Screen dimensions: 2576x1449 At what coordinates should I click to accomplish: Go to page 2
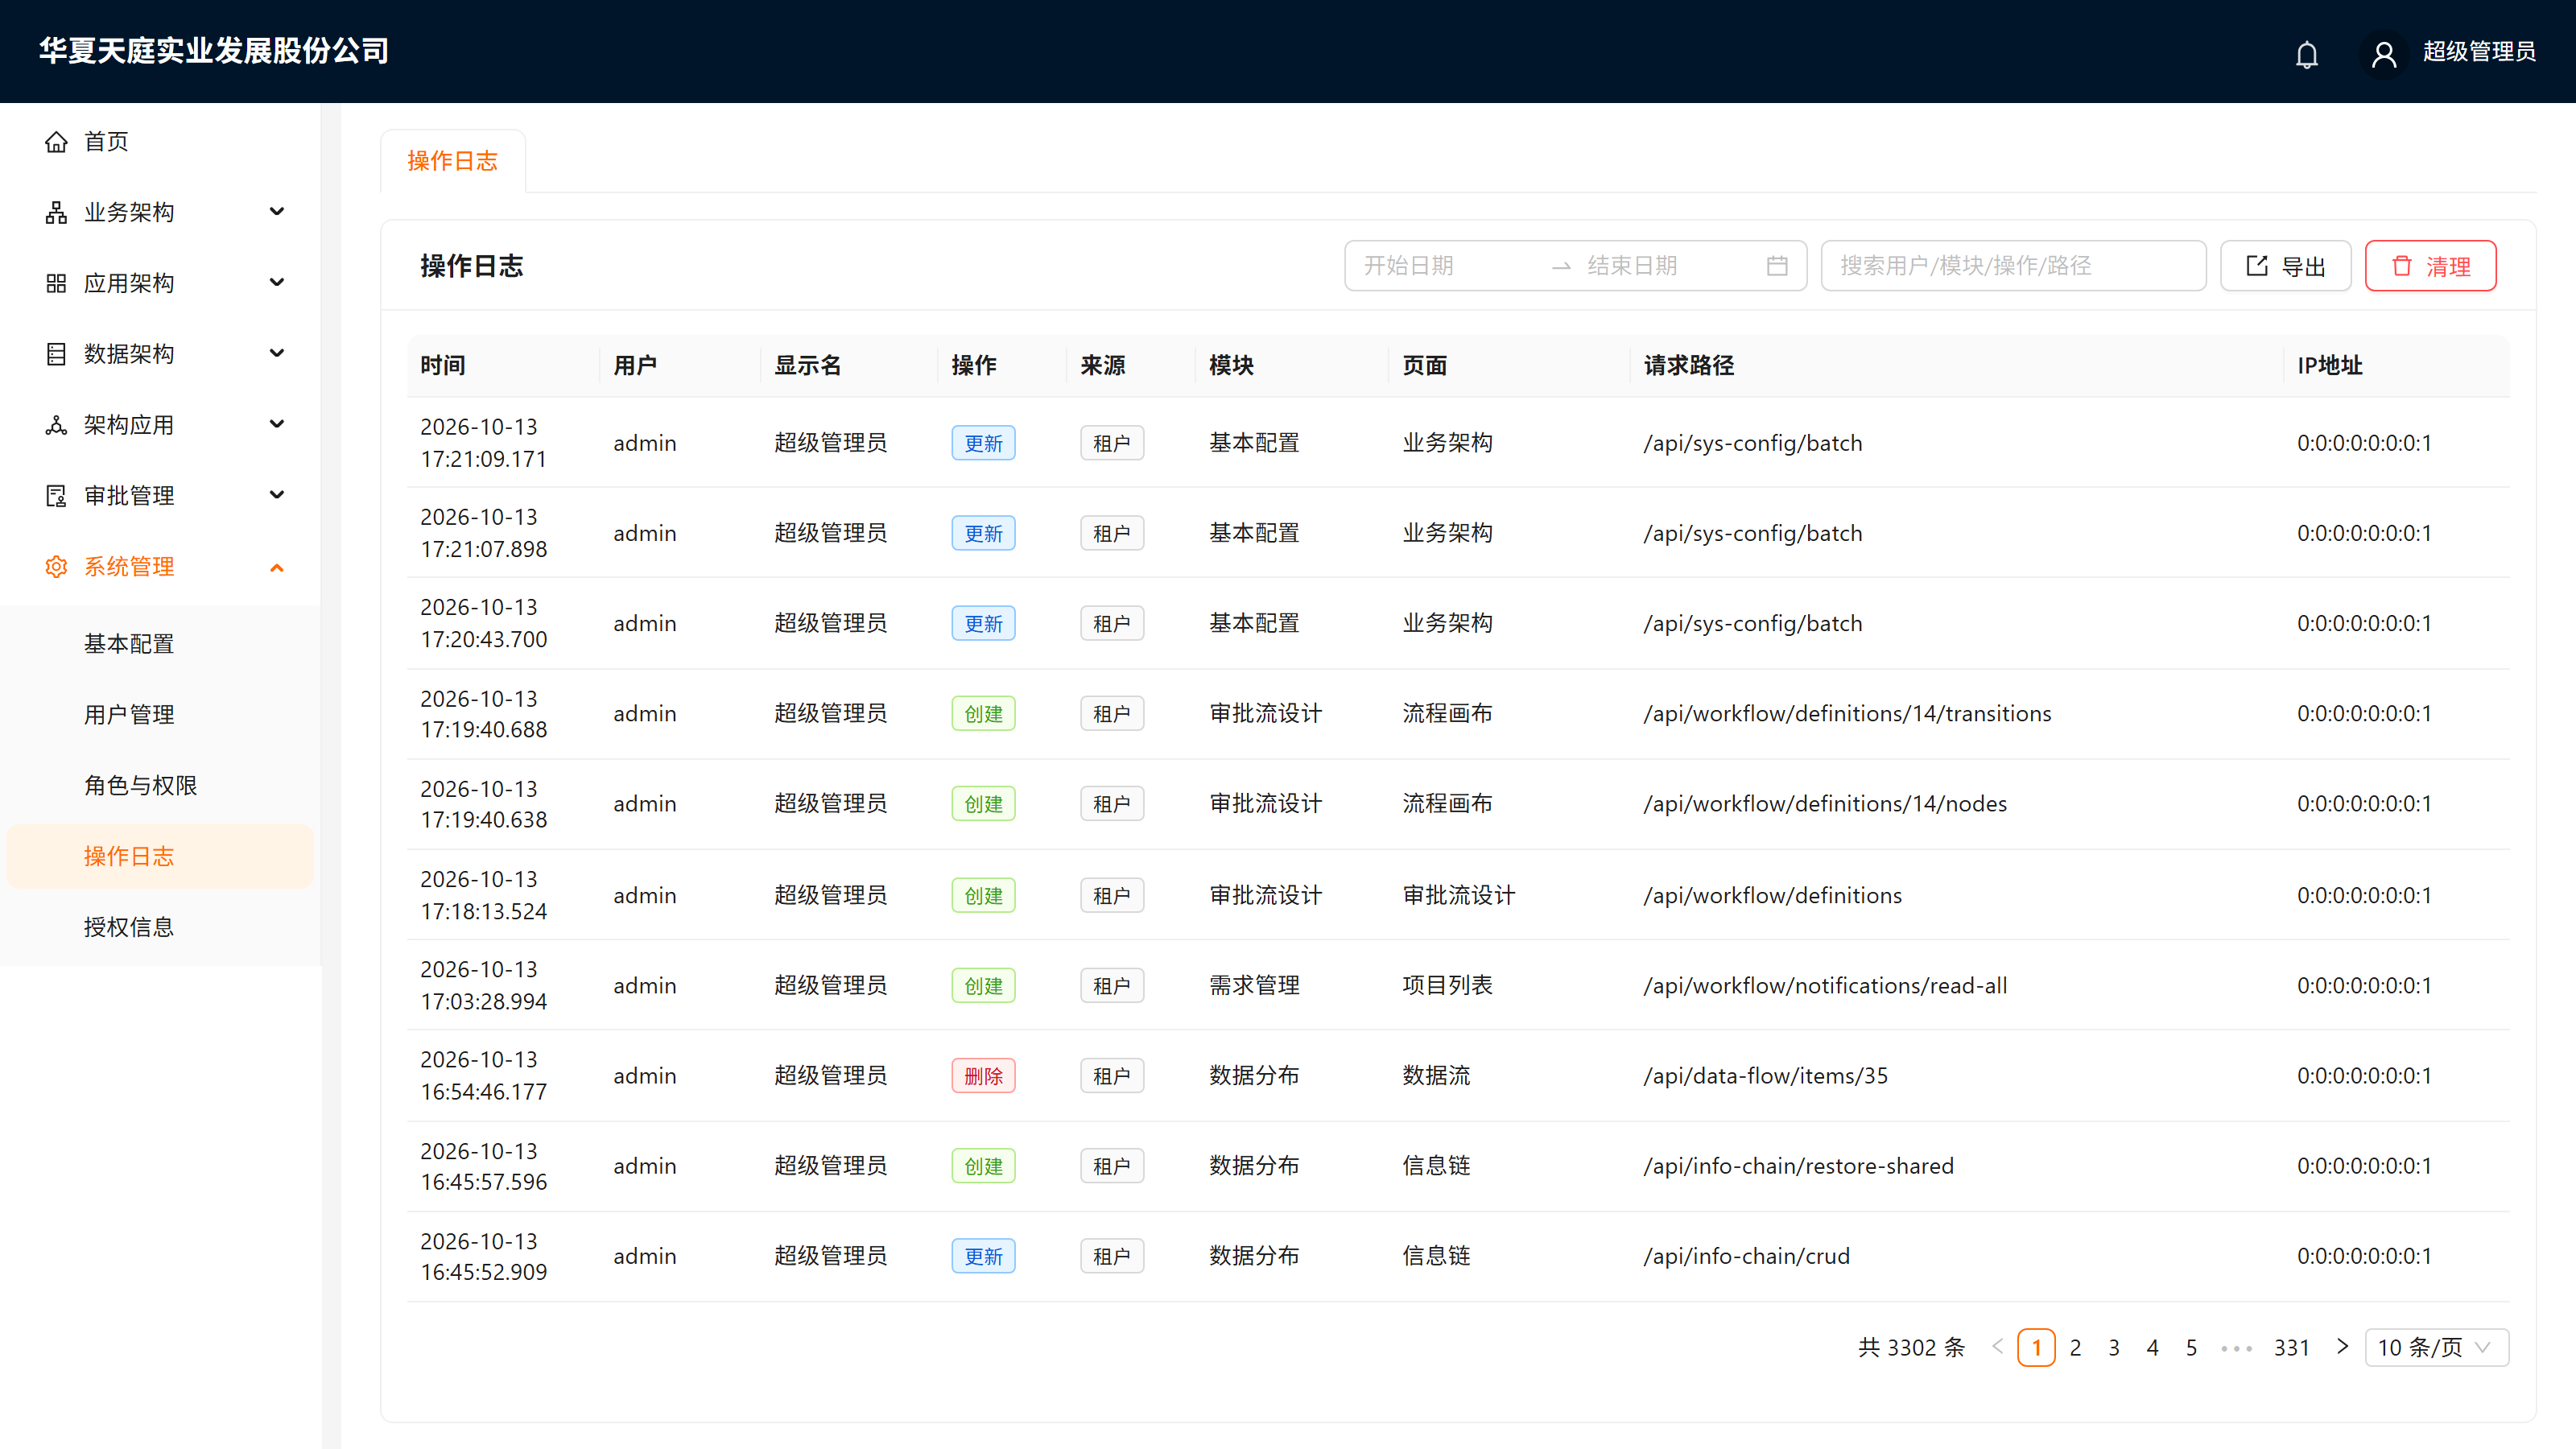(x=2075, y=1347)
